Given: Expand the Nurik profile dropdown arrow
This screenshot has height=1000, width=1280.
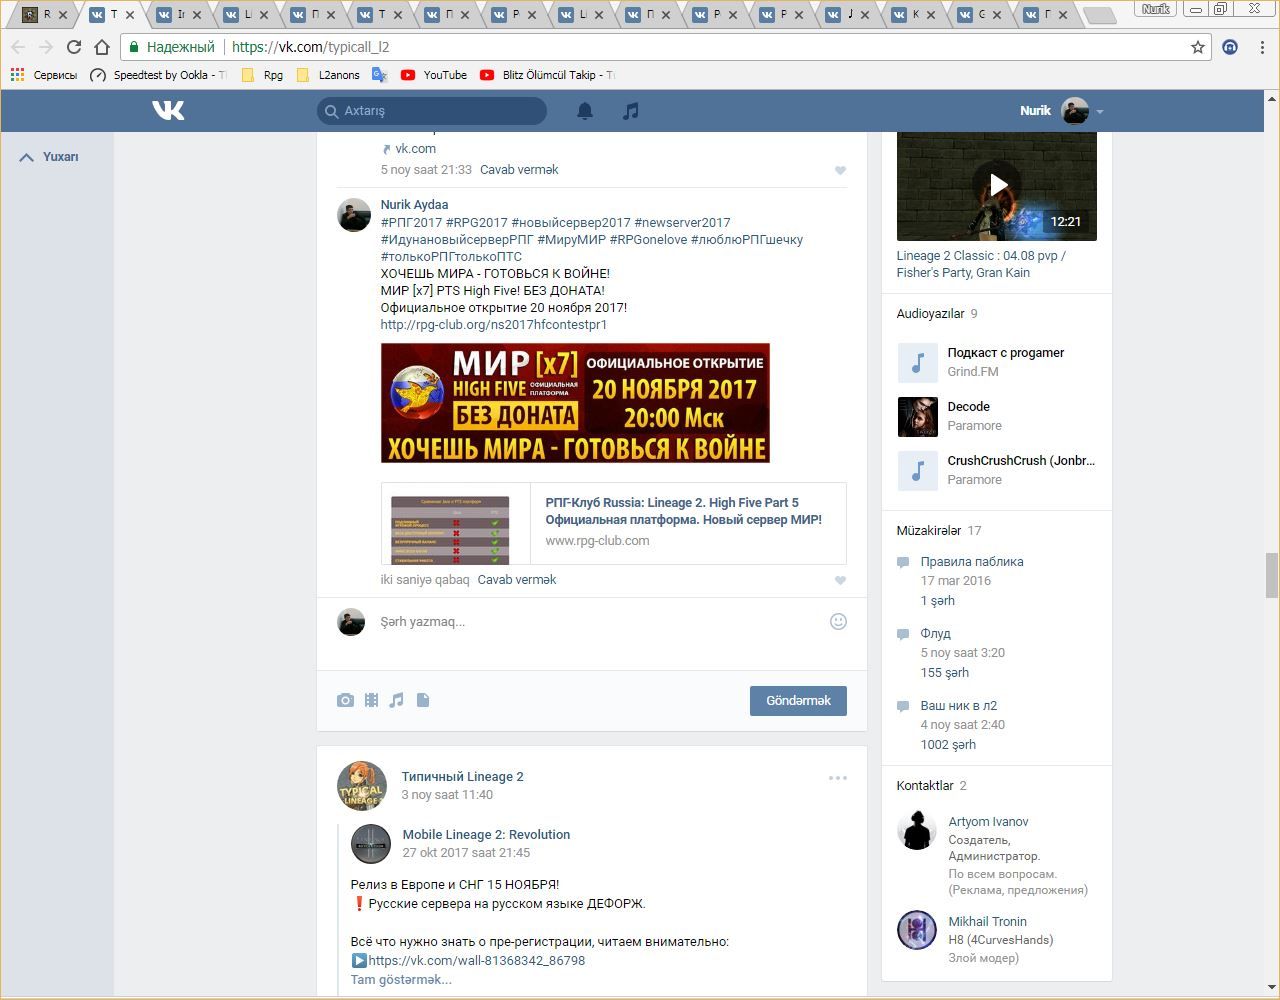Looking at the screenshot, I should coord(1099,112).
